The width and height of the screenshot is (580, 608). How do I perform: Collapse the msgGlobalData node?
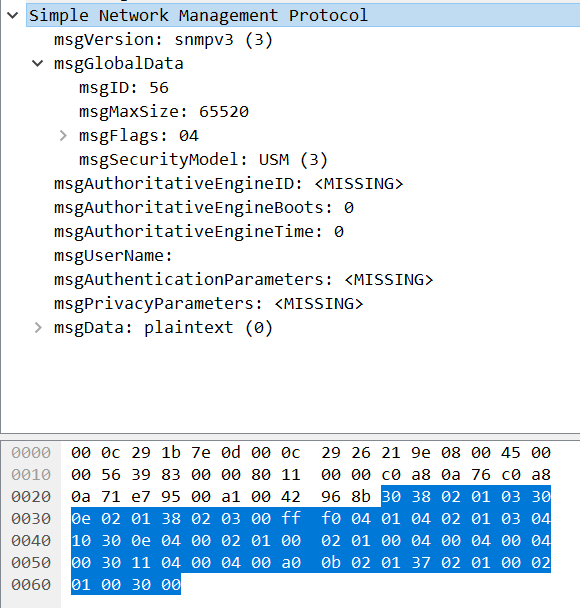38,63
